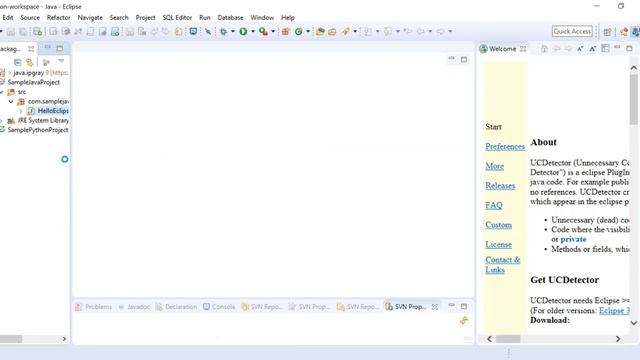640x360 pixels.
Task: Switch to the Declaration tab
Action: point(176,307)
